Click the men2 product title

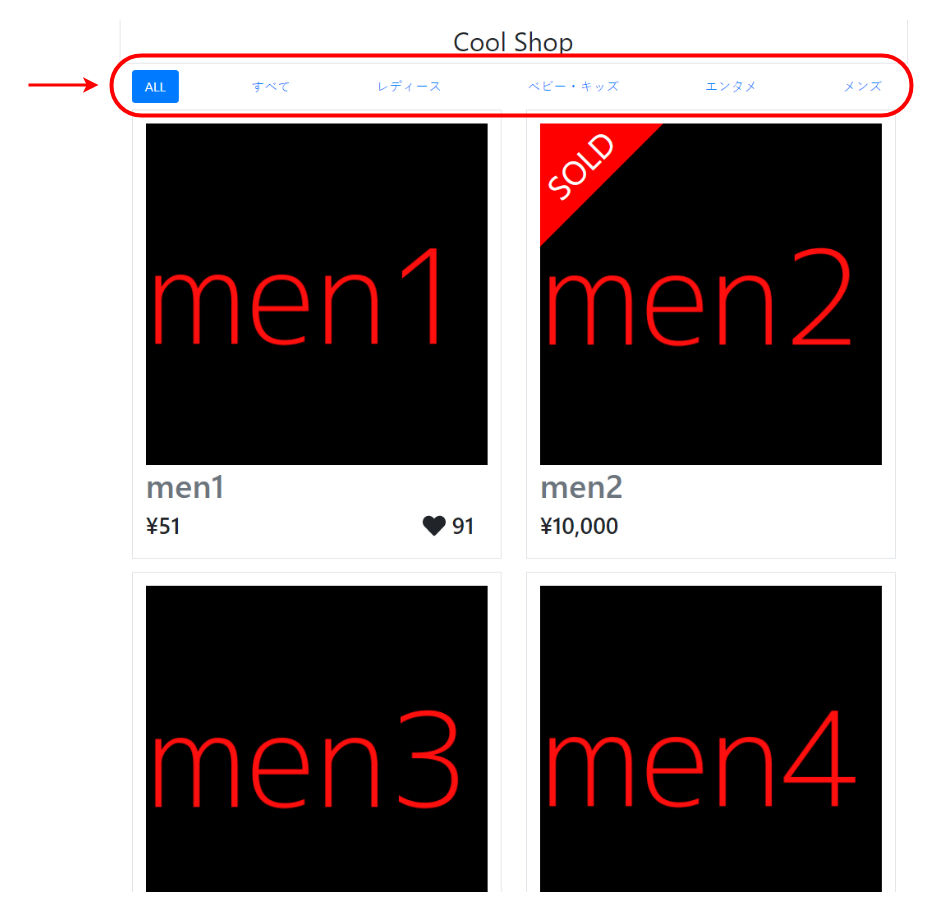click(581, 488)
